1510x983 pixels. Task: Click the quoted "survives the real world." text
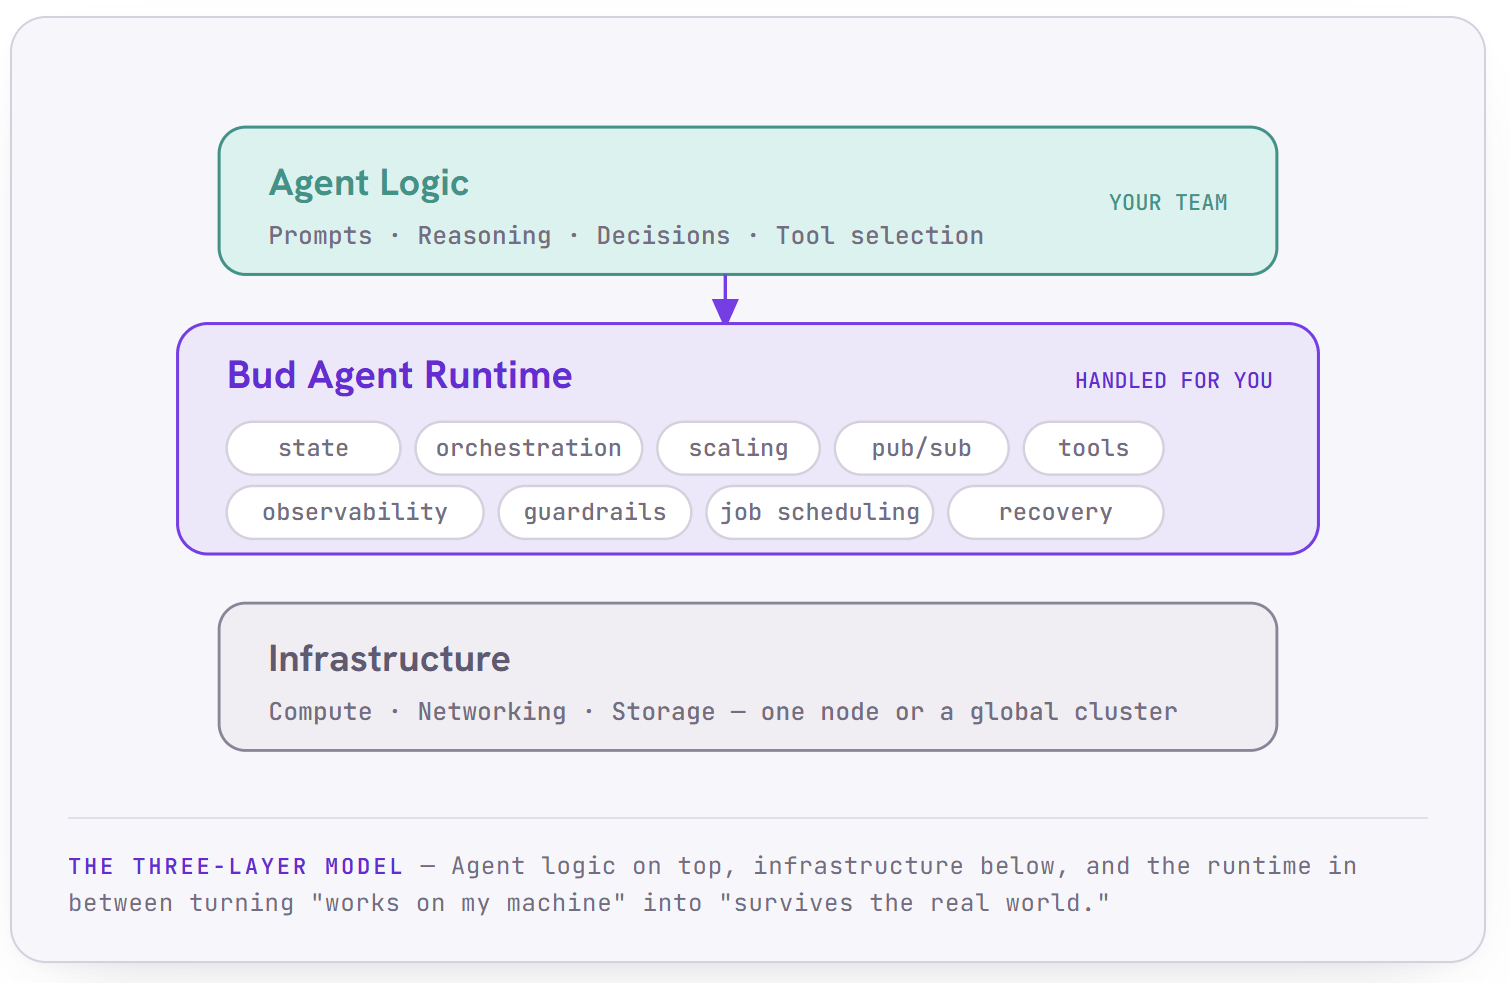pyautogui.click(x=915, y=904)
